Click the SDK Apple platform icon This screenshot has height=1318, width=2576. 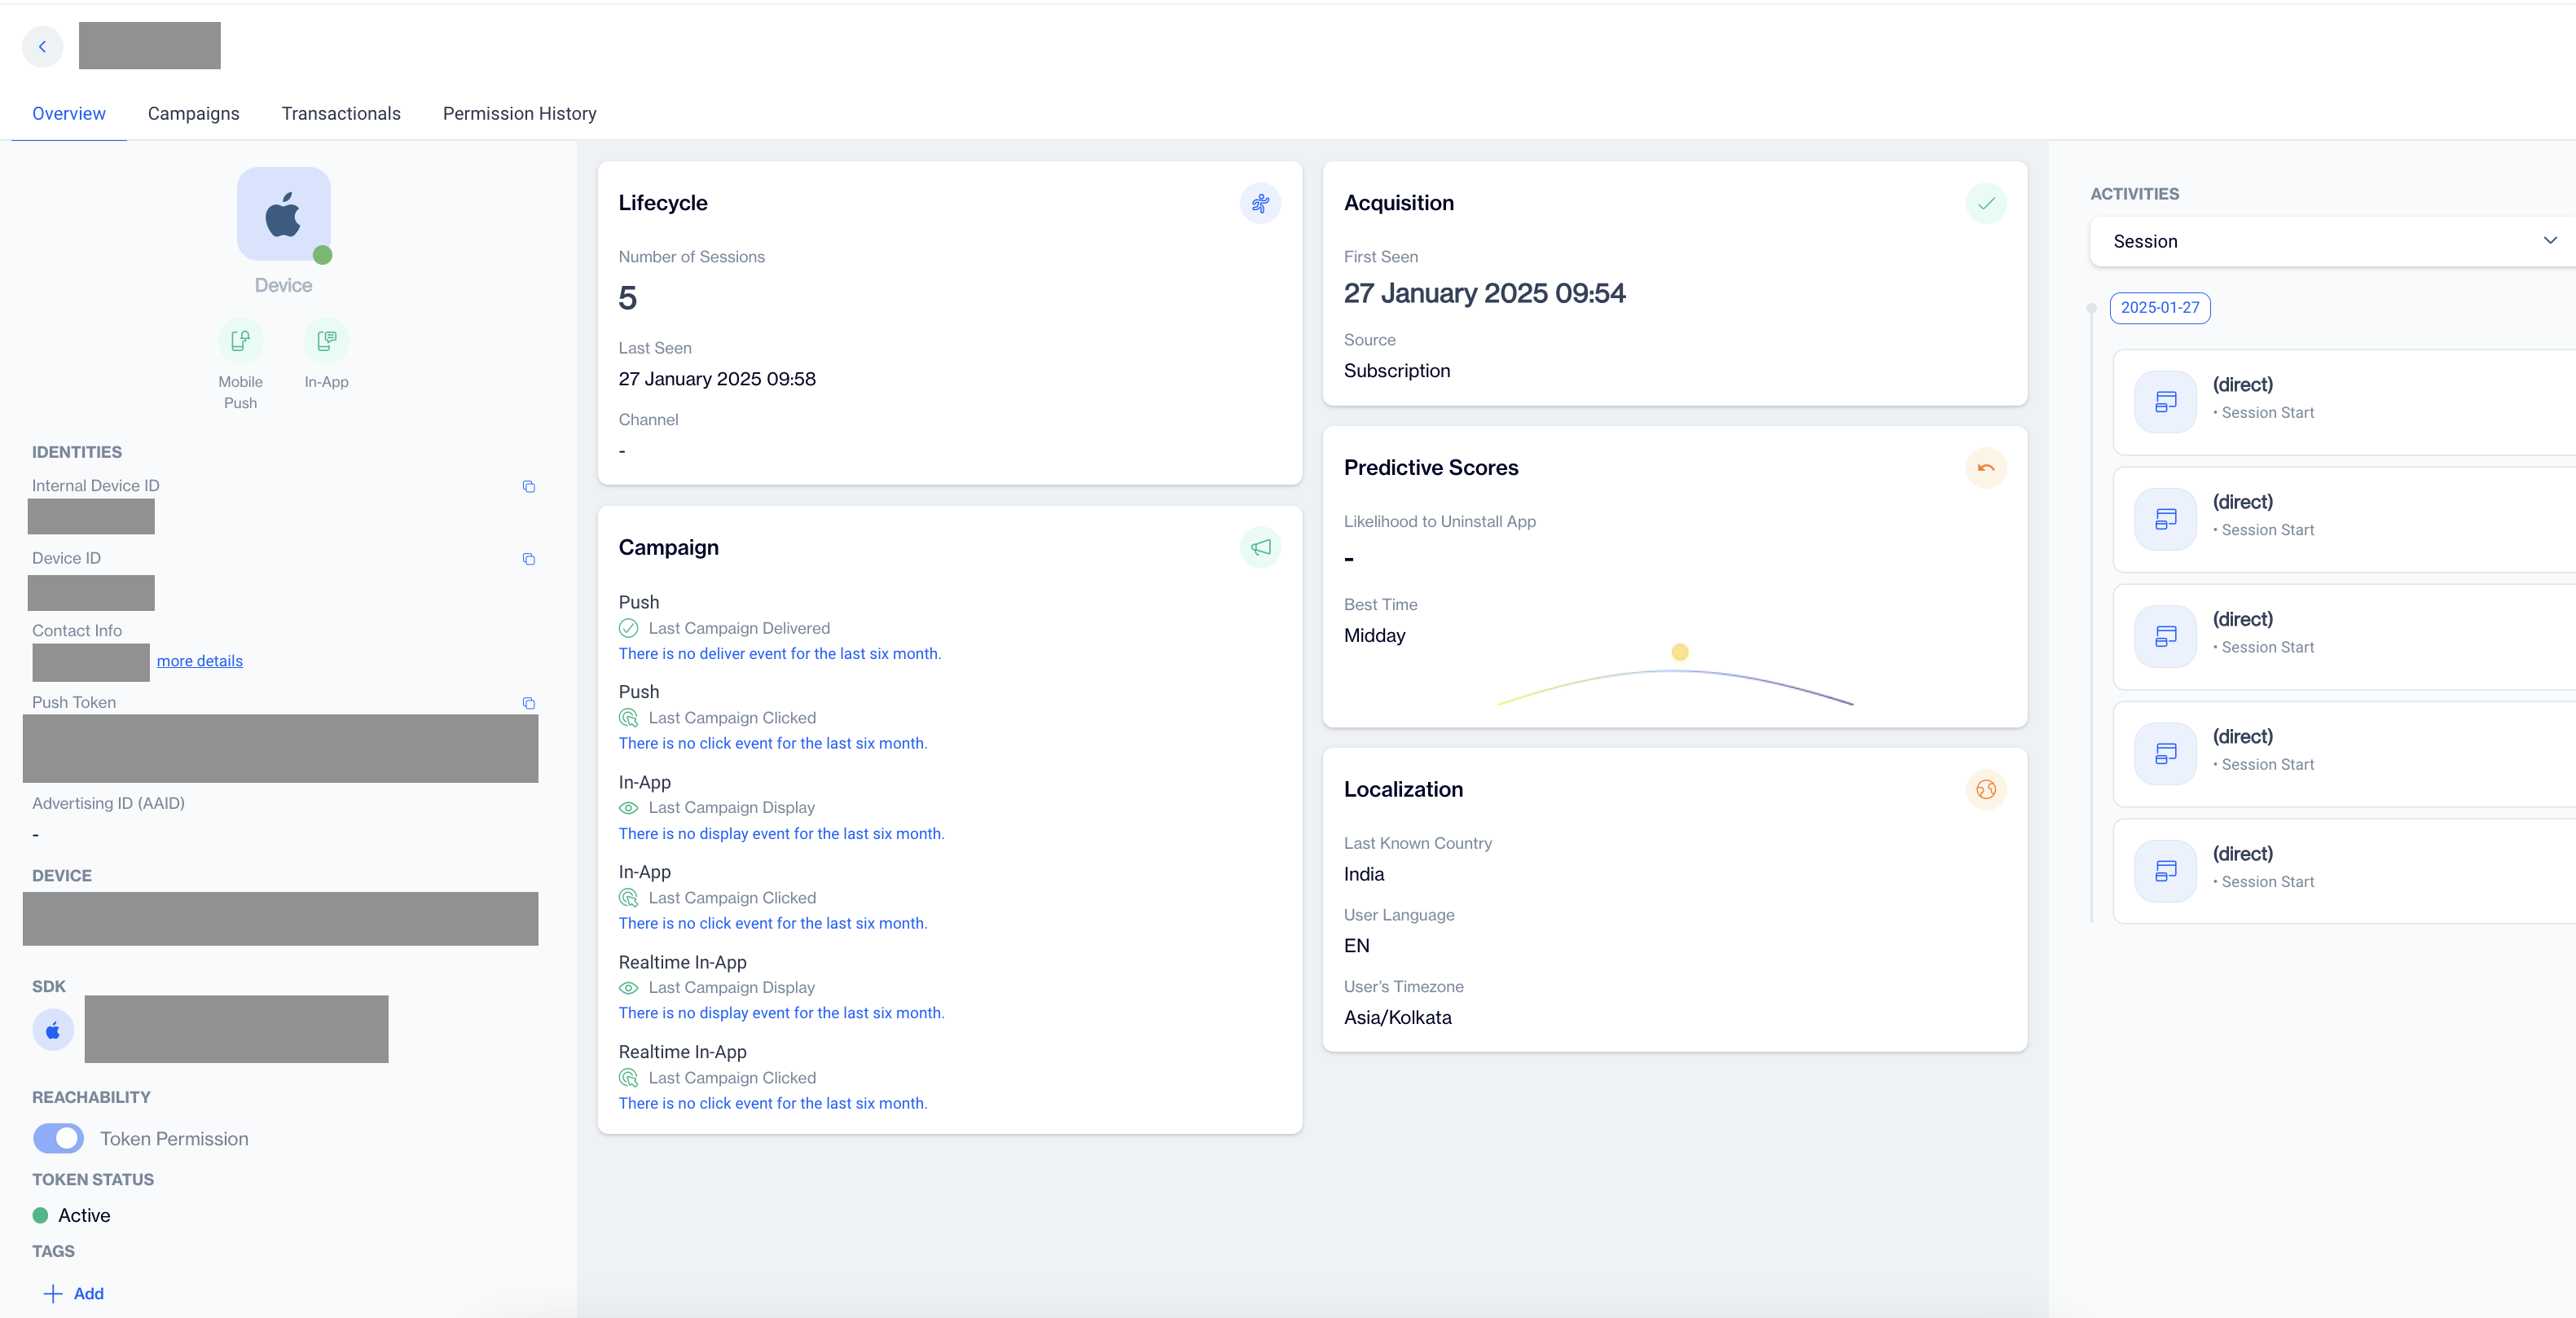point(53,1030)
